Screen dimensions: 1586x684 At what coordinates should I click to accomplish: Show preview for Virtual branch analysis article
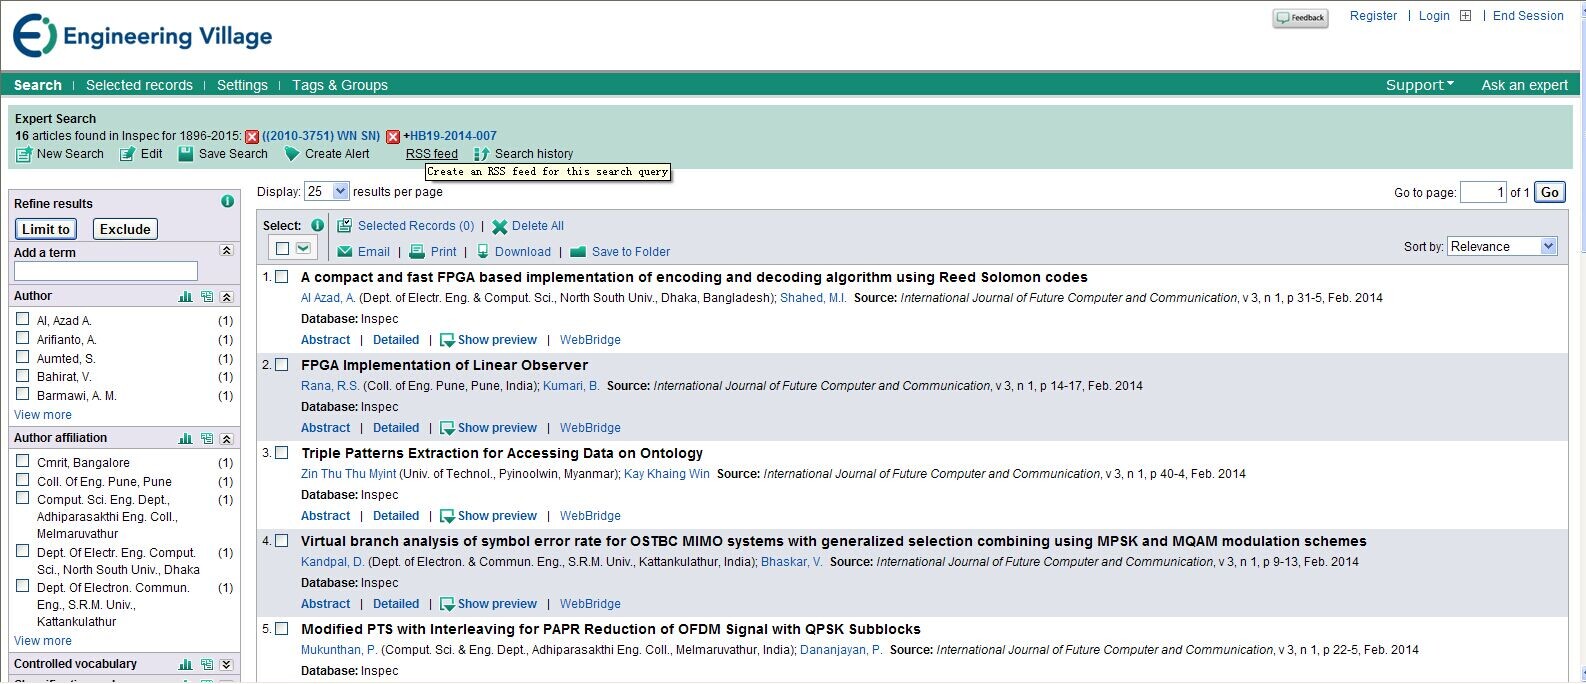[488, 604]
